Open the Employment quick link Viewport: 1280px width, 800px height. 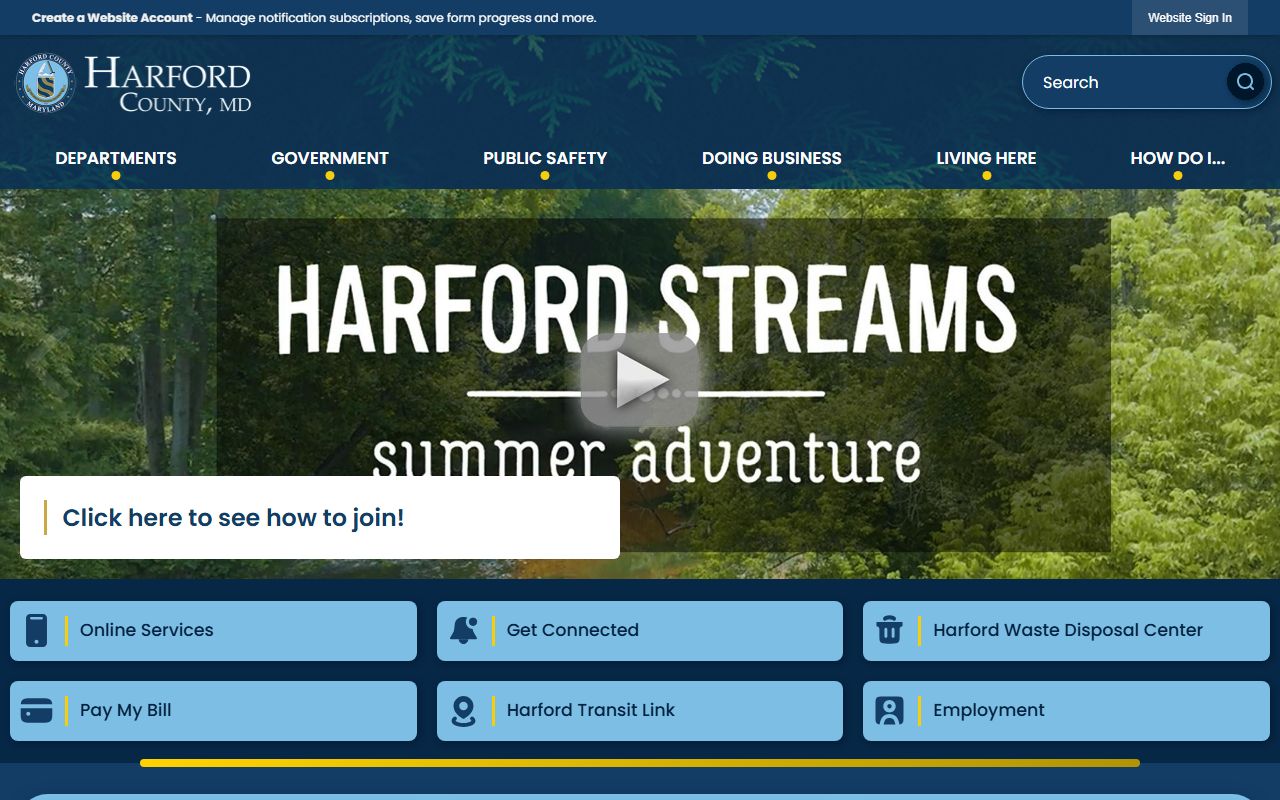[1066, 711]
